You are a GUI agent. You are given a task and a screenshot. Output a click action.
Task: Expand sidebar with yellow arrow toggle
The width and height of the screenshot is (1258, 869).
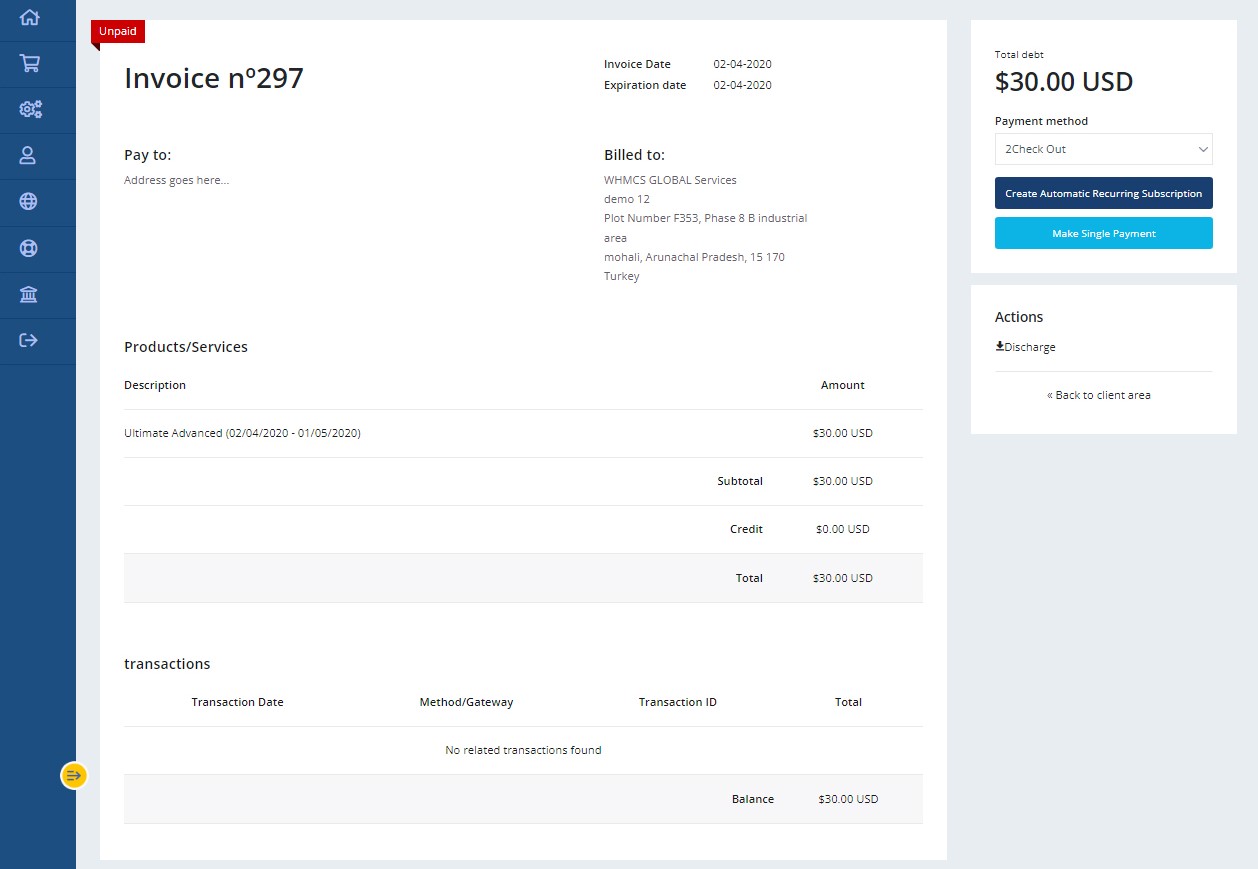(74, 775)
